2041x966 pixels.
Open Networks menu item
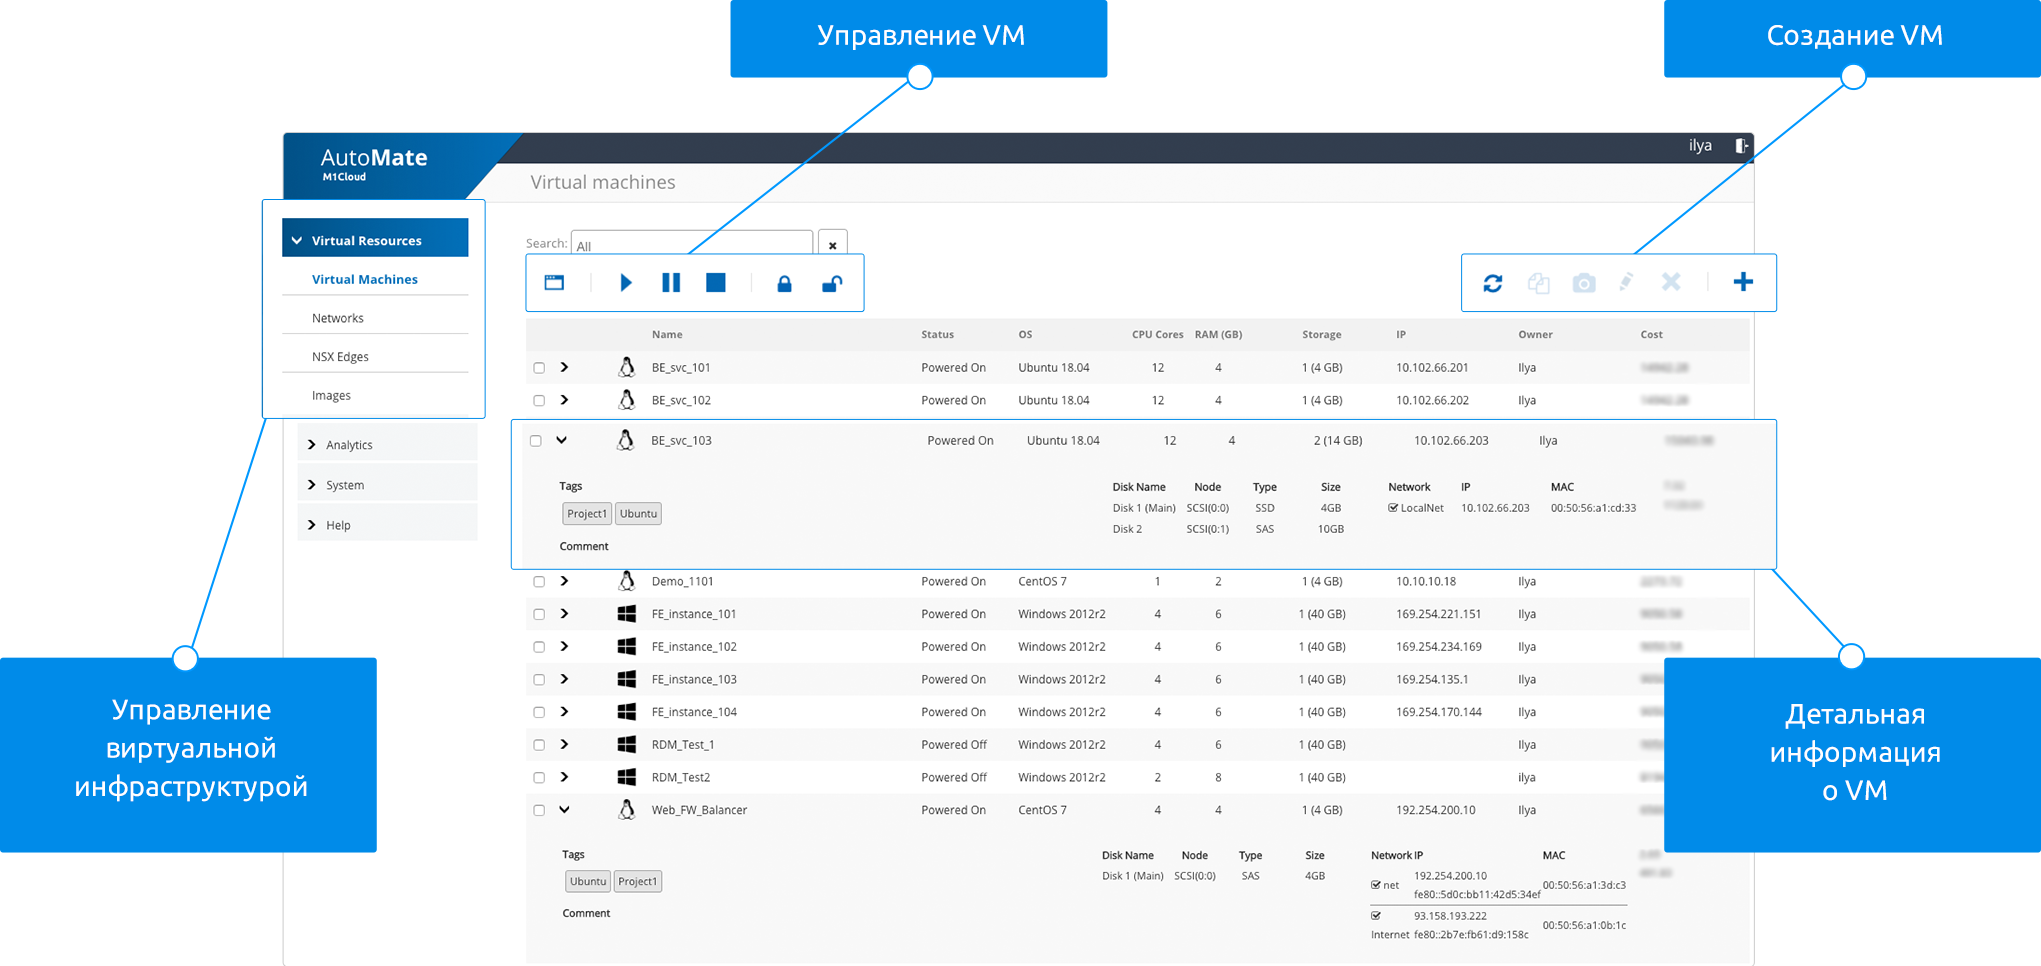[x=338, y=318]
